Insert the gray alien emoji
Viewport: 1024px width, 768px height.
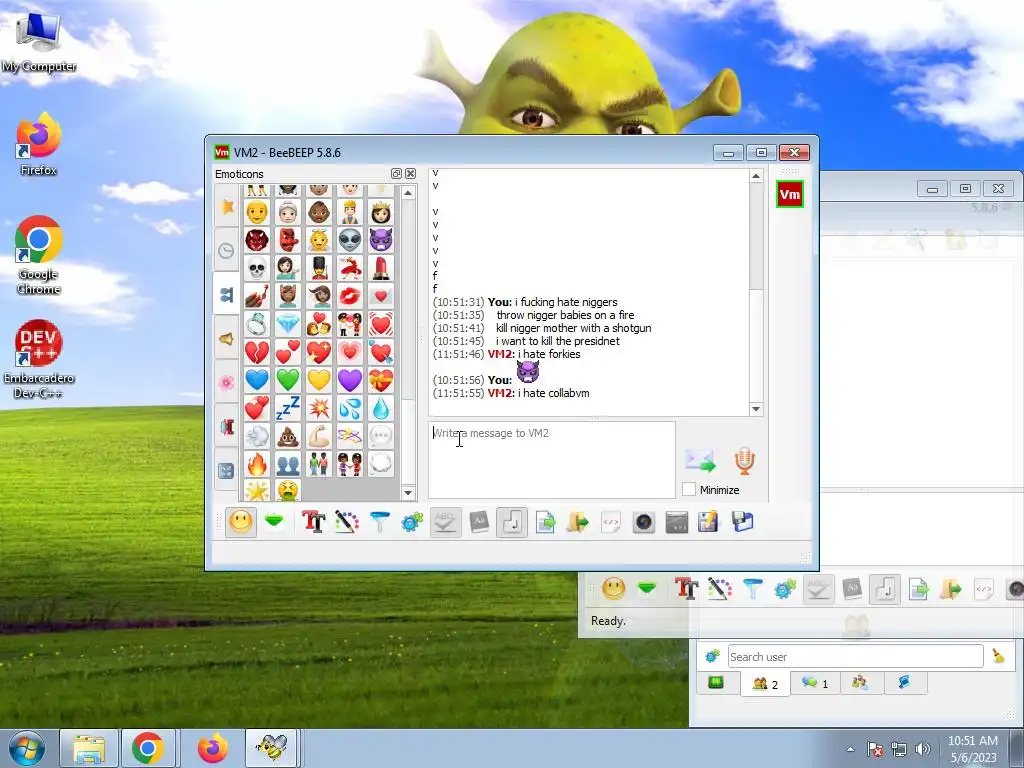click(350, 240)
